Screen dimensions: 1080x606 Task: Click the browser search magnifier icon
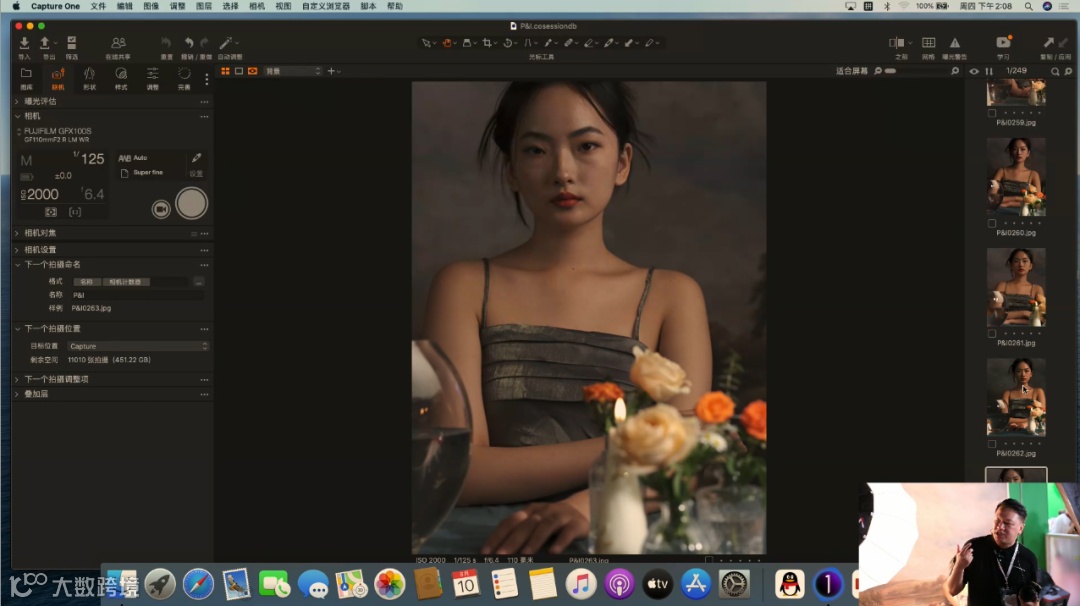[x=1055, y=71]
